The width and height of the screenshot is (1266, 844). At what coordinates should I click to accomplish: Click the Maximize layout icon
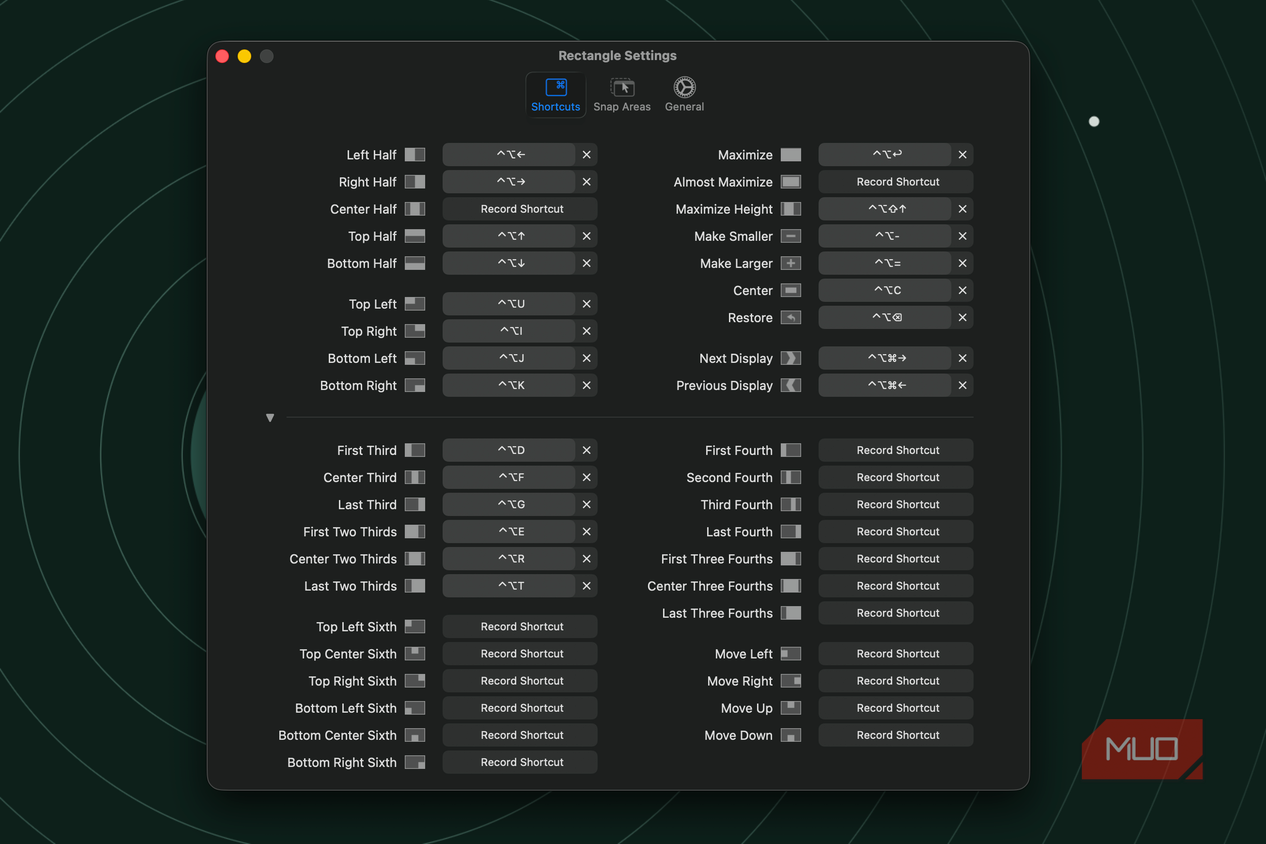tap(791, 155)
